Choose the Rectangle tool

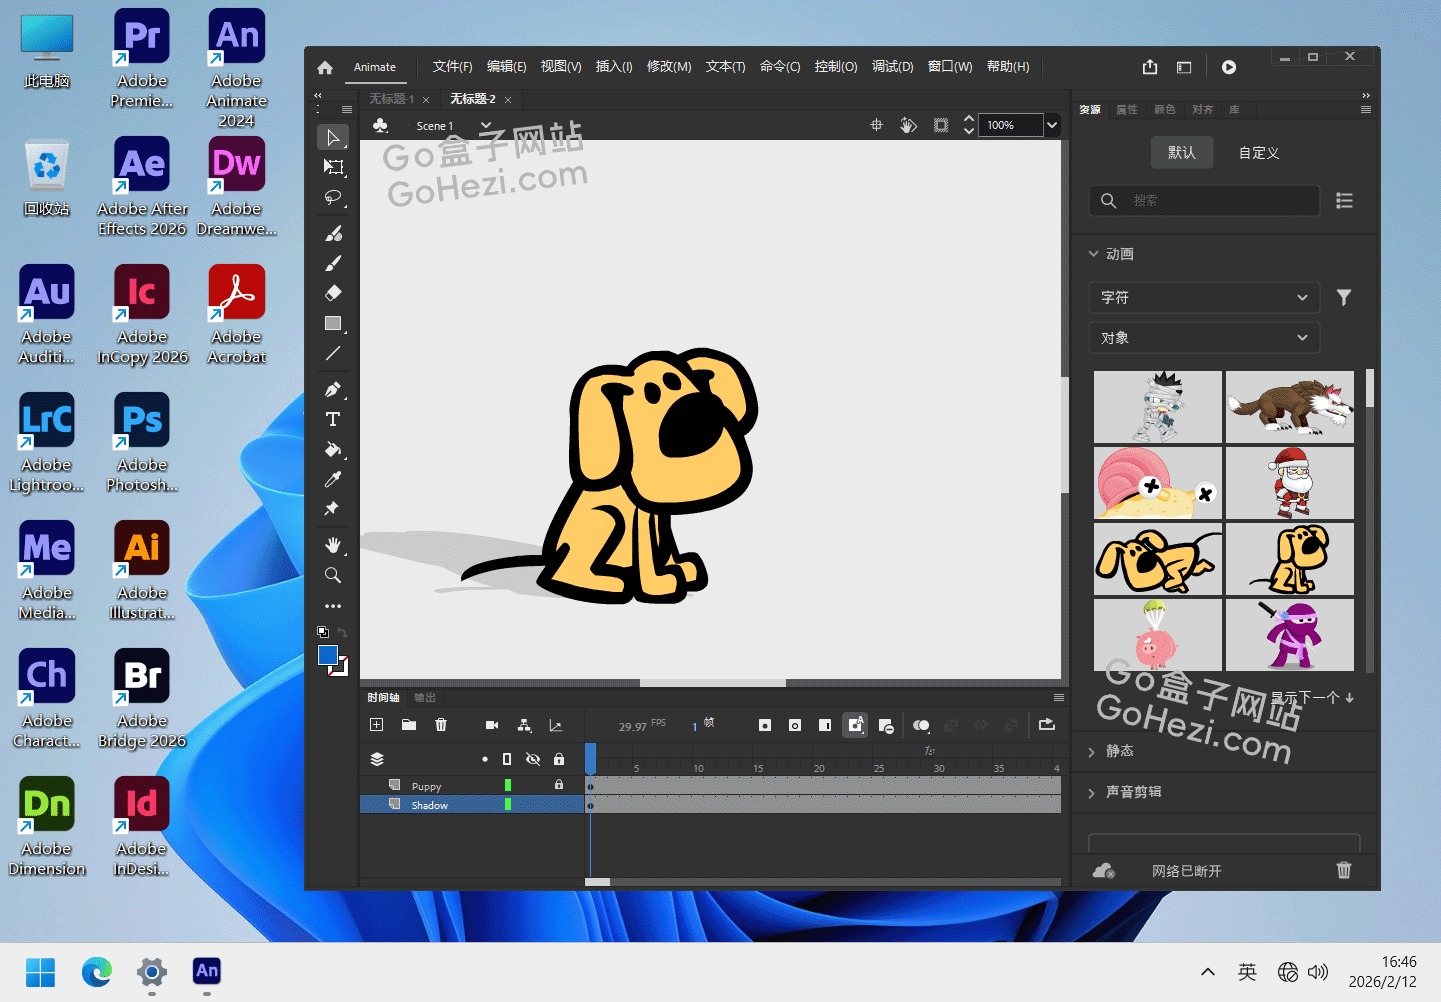pos(333,323)
